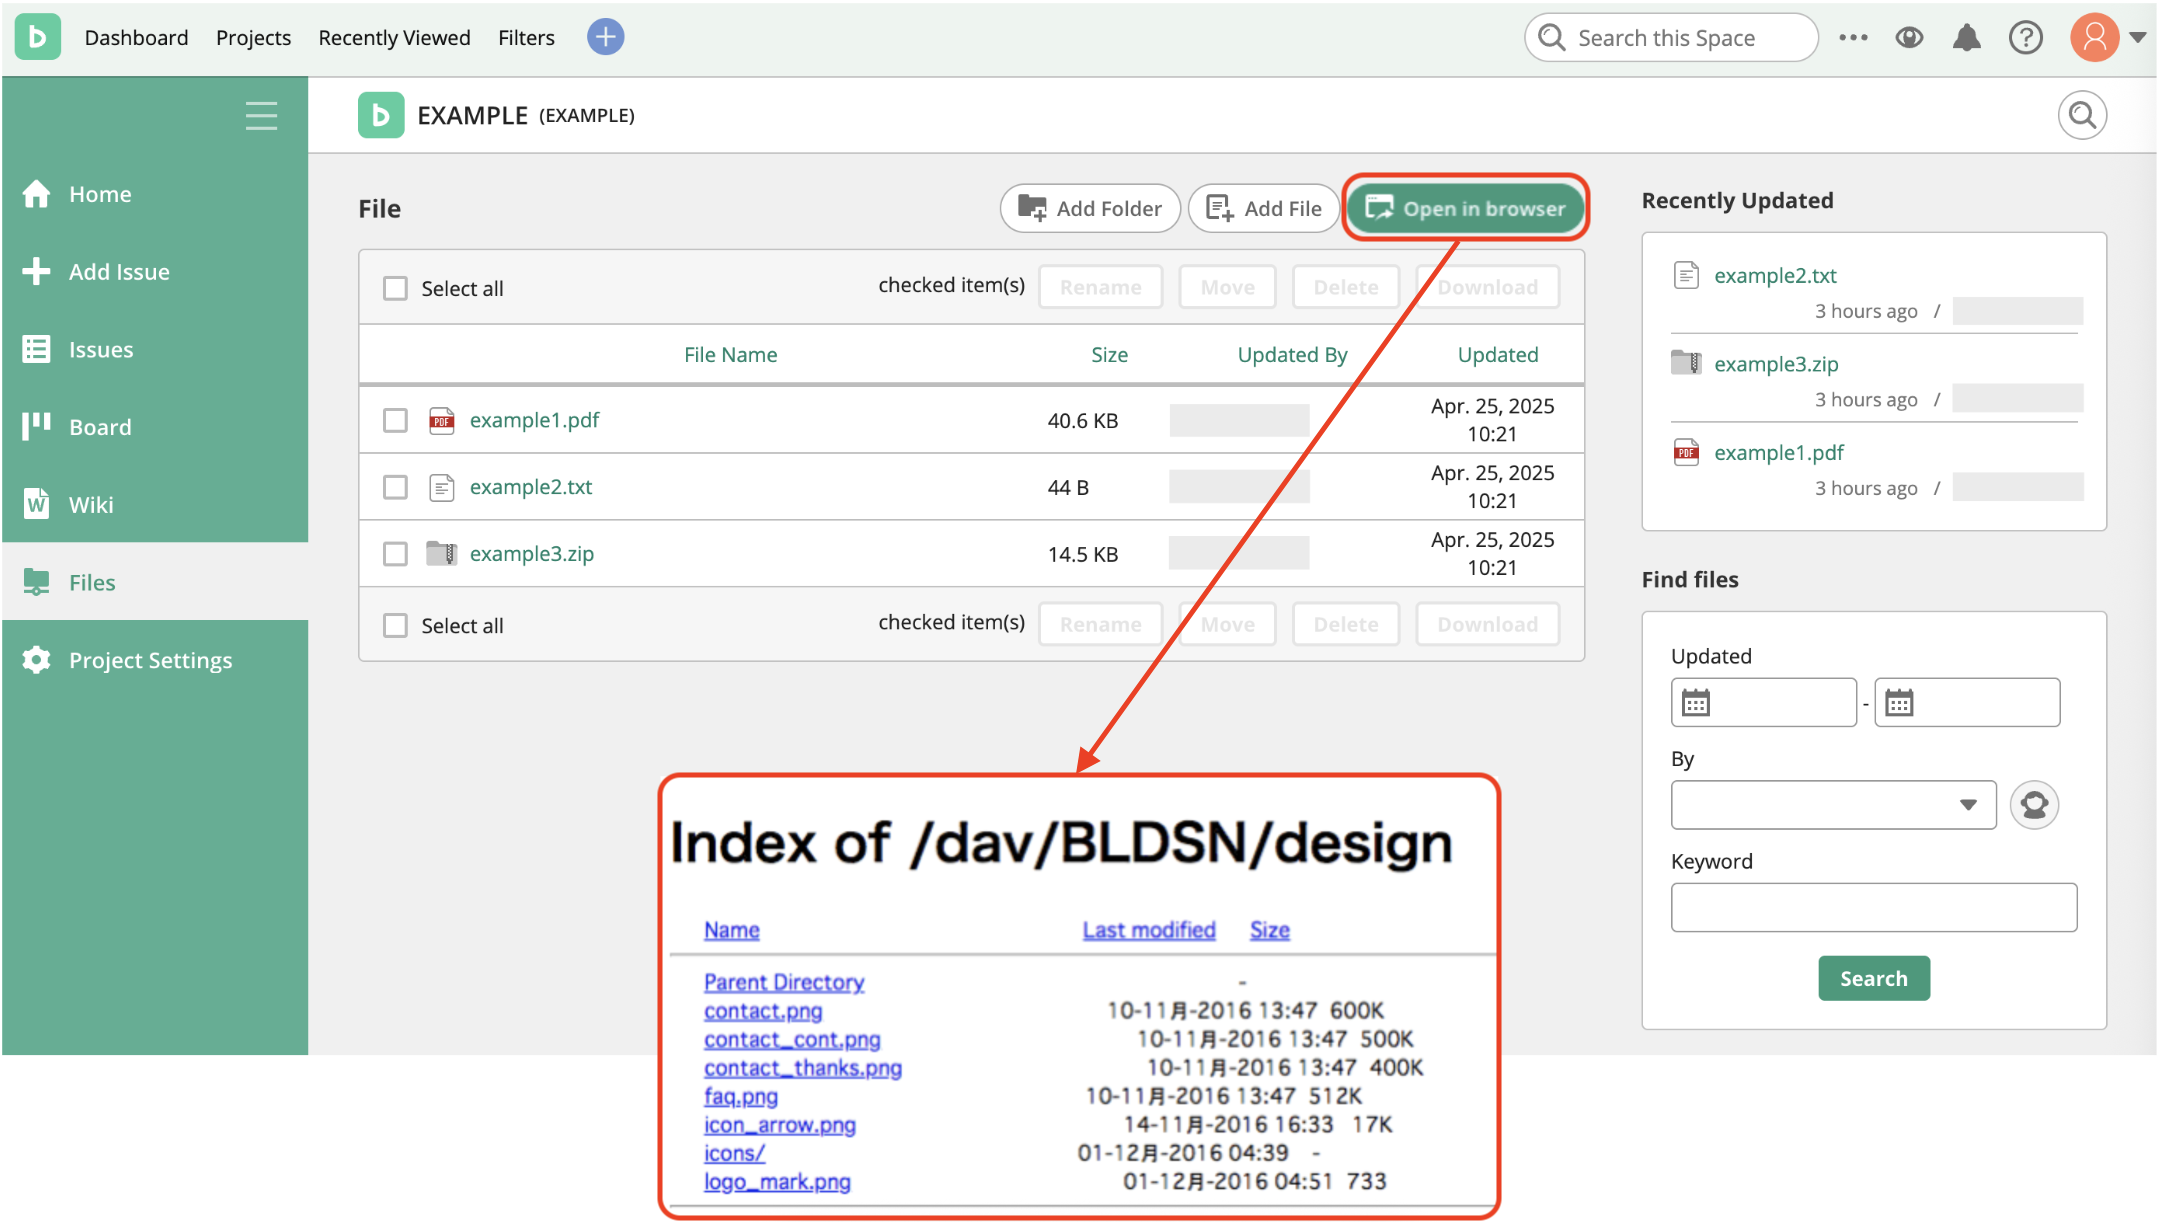The width and height of the screenshot is (2162, 1222).
Task: Click the green Search button
Action: pyautogui.click(x=1873, y=978)
